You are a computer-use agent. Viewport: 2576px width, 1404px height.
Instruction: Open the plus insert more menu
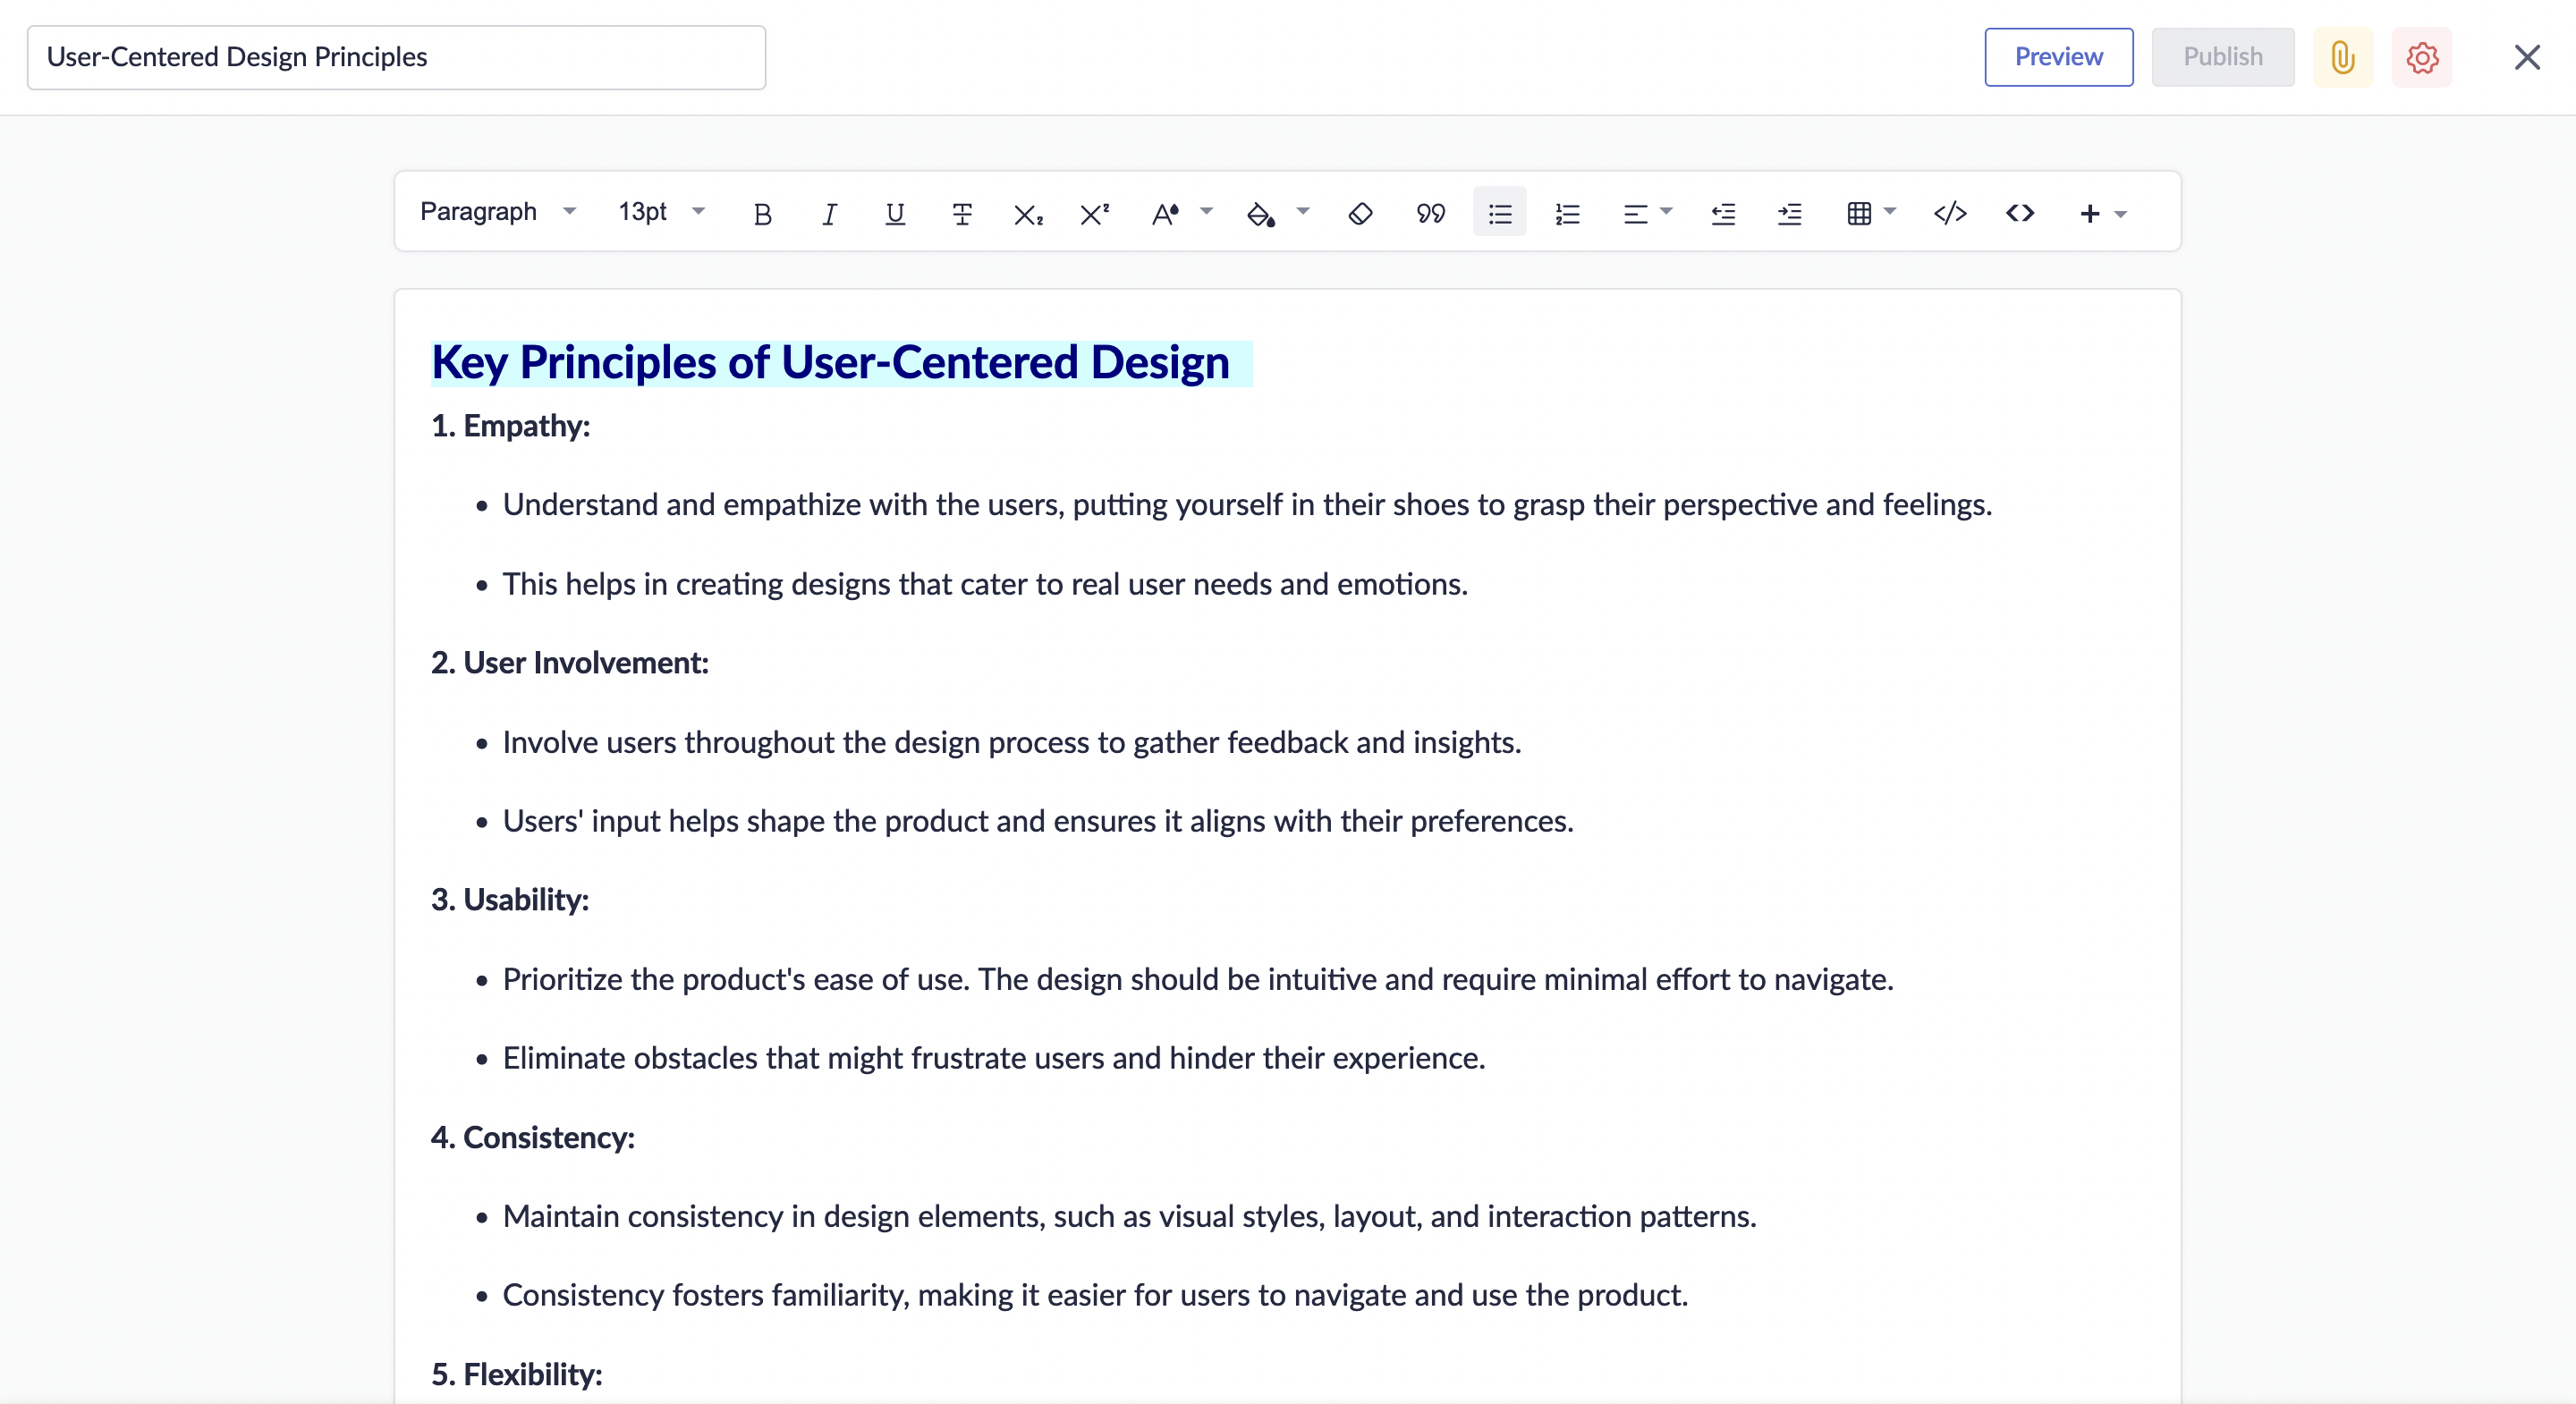pyautogui.click(x=2102, y=213)
